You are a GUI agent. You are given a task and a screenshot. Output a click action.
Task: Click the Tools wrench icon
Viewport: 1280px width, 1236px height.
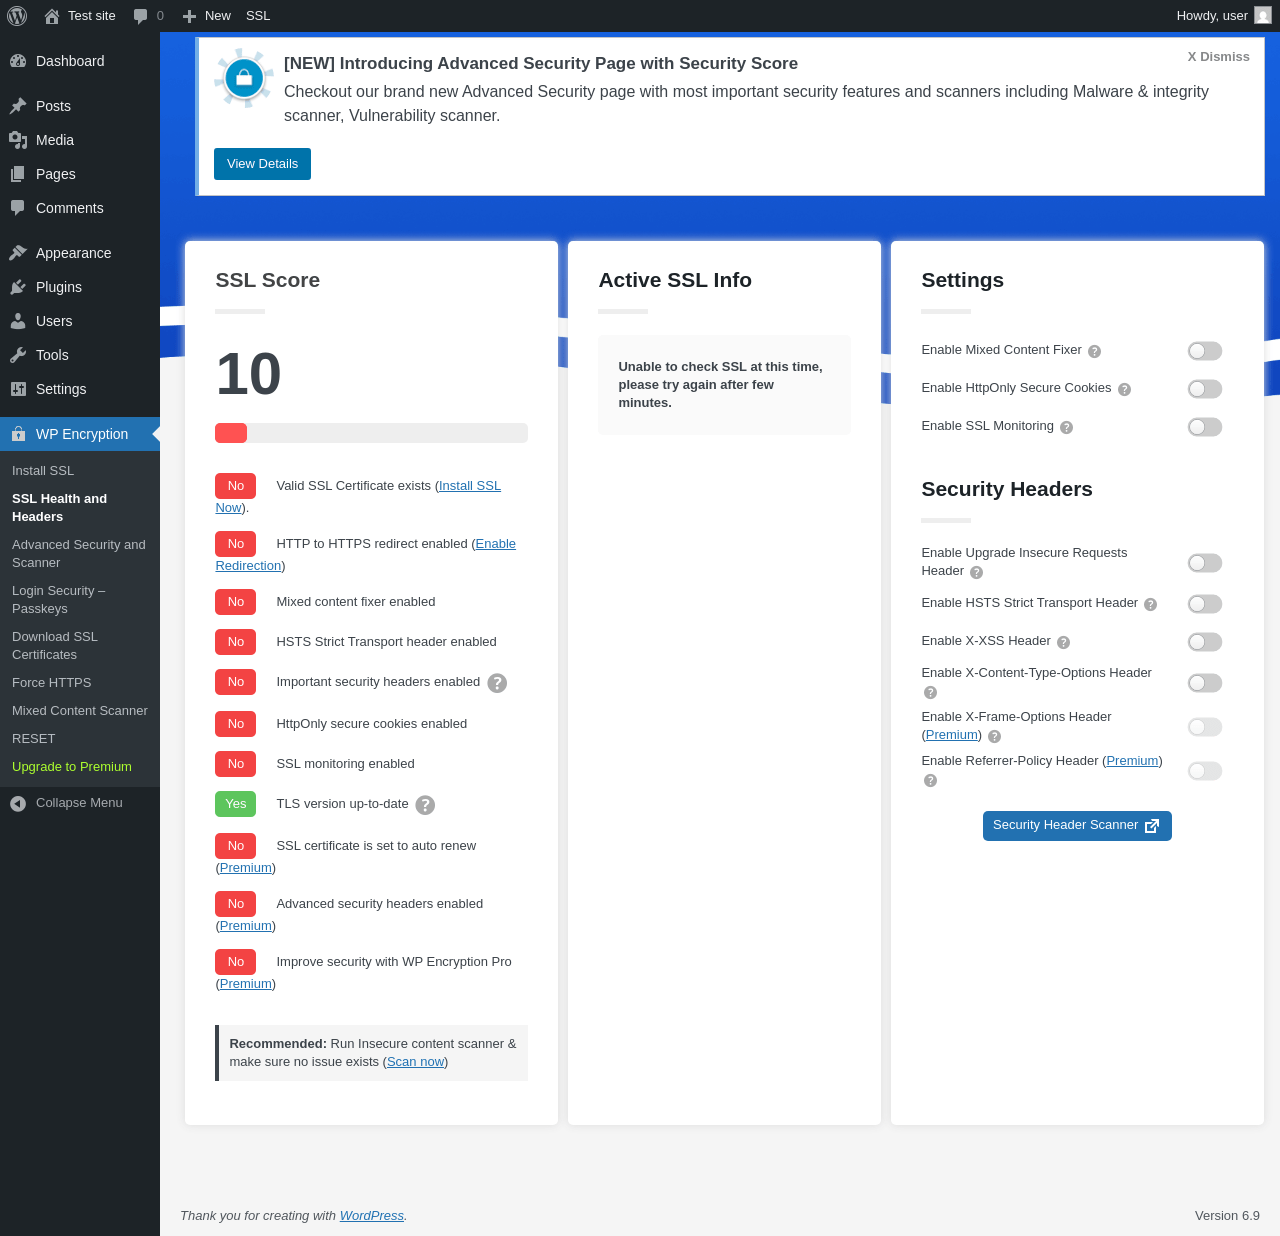pos(18,355)
